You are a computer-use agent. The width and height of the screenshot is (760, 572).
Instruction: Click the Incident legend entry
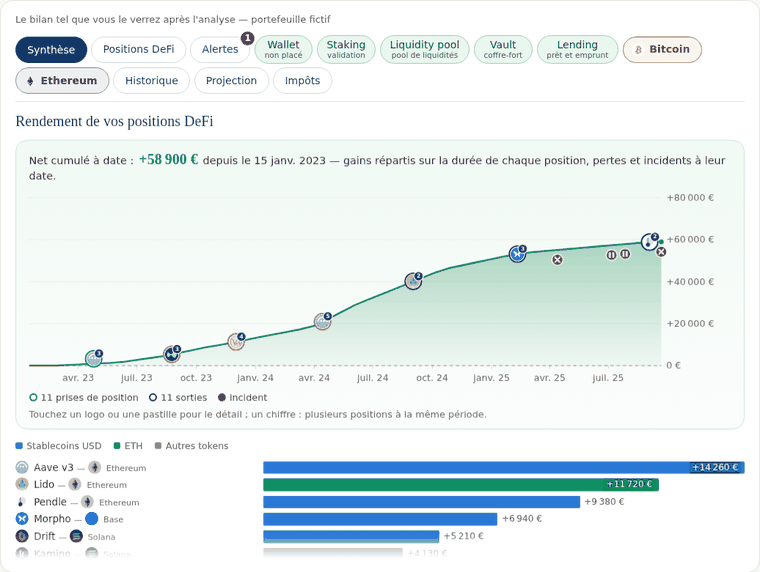coord(242,397)
